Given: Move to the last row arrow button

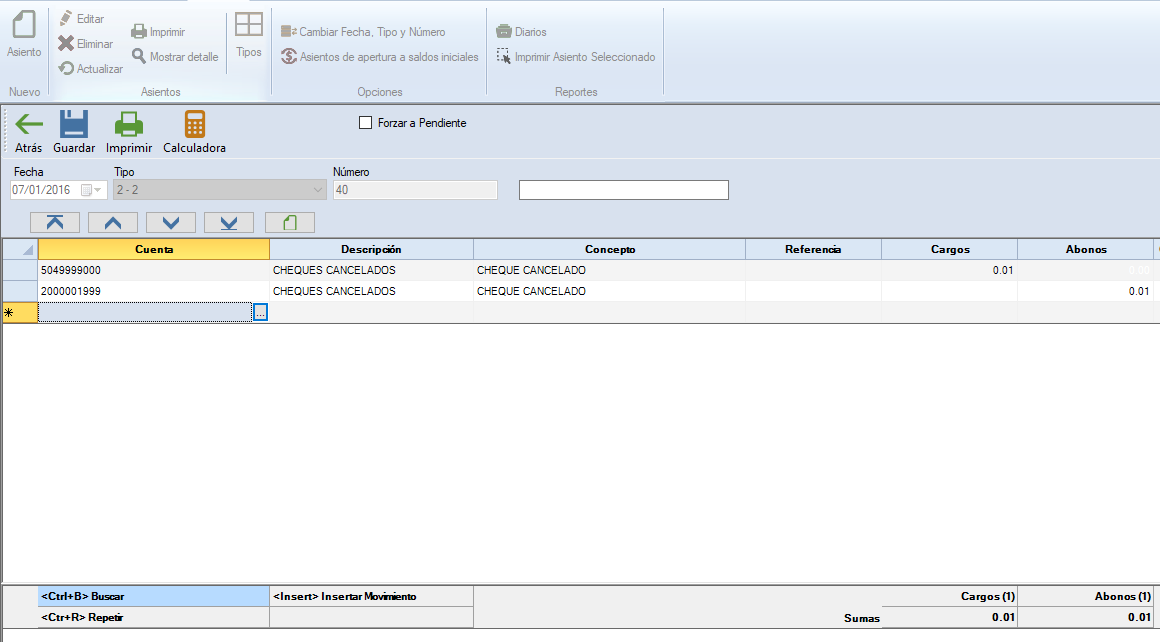Looking at the screenshot, I should [x=229, y=222].
